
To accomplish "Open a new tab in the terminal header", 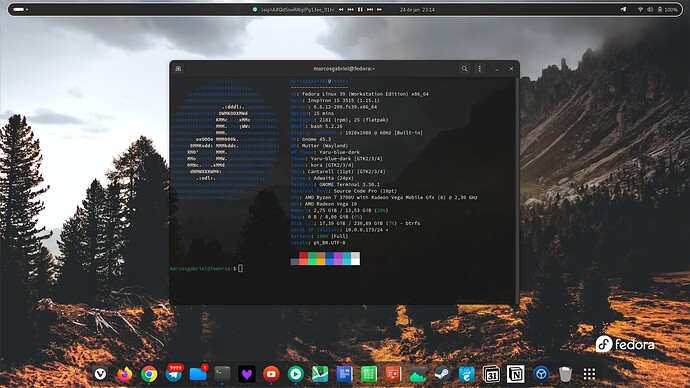I will click(178, 69).
